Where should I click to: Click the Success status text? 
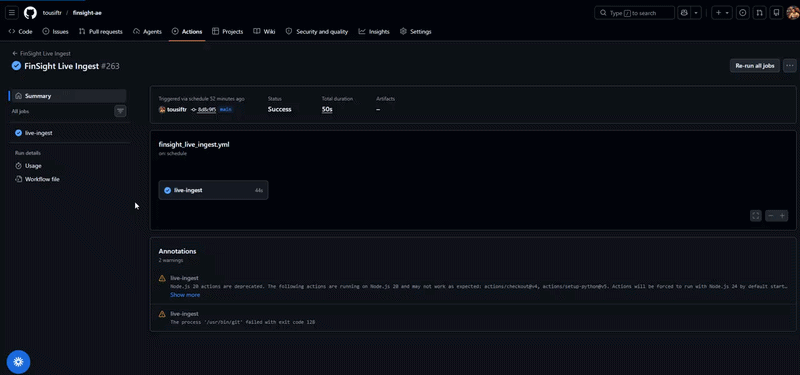coord(280,109)
